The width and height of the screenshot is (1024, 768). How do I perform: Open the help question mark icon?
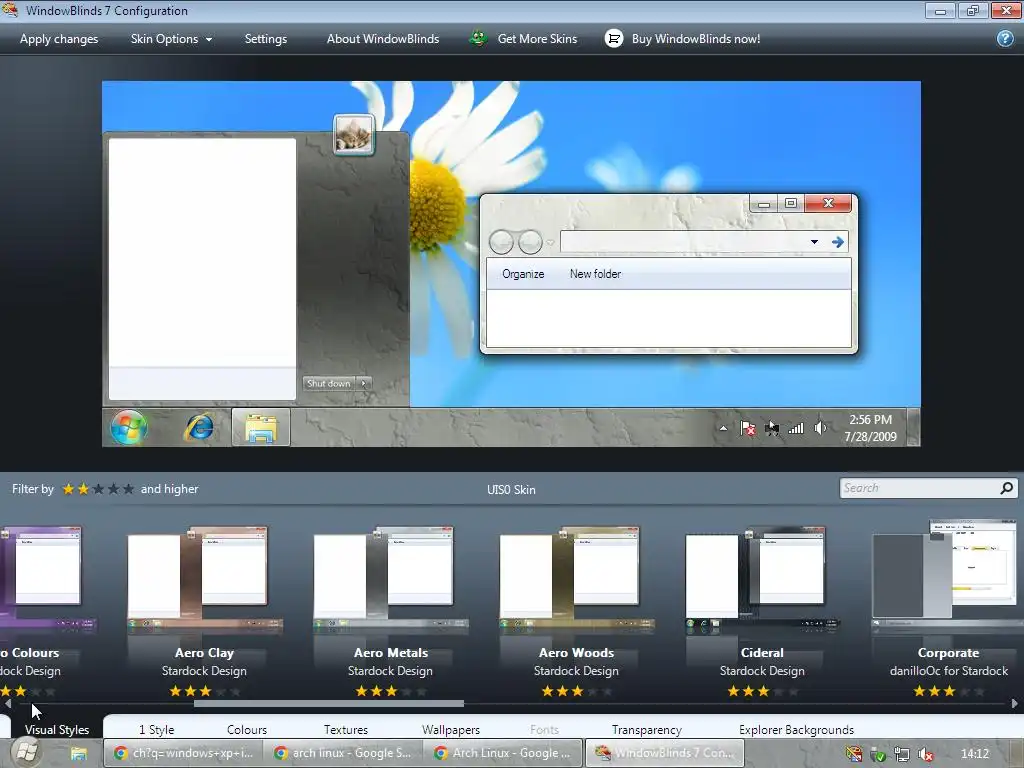[x=1005, y=39]
